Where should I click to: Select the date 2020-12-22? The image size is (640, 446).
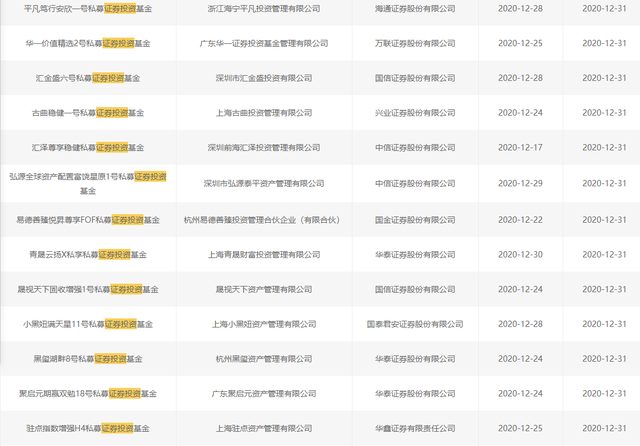[x=520, y=220]
